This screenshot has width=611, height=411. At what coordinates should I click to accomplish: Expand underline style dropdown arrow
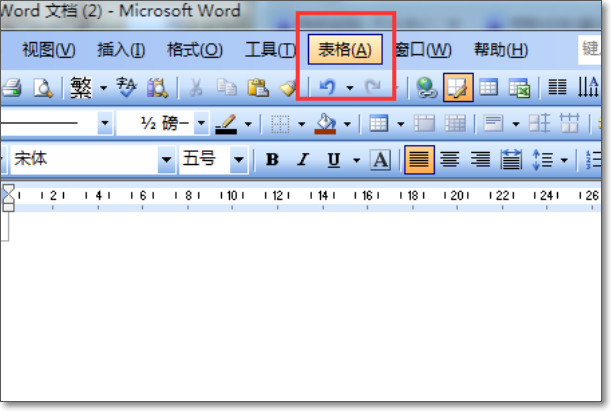point(356,160)
